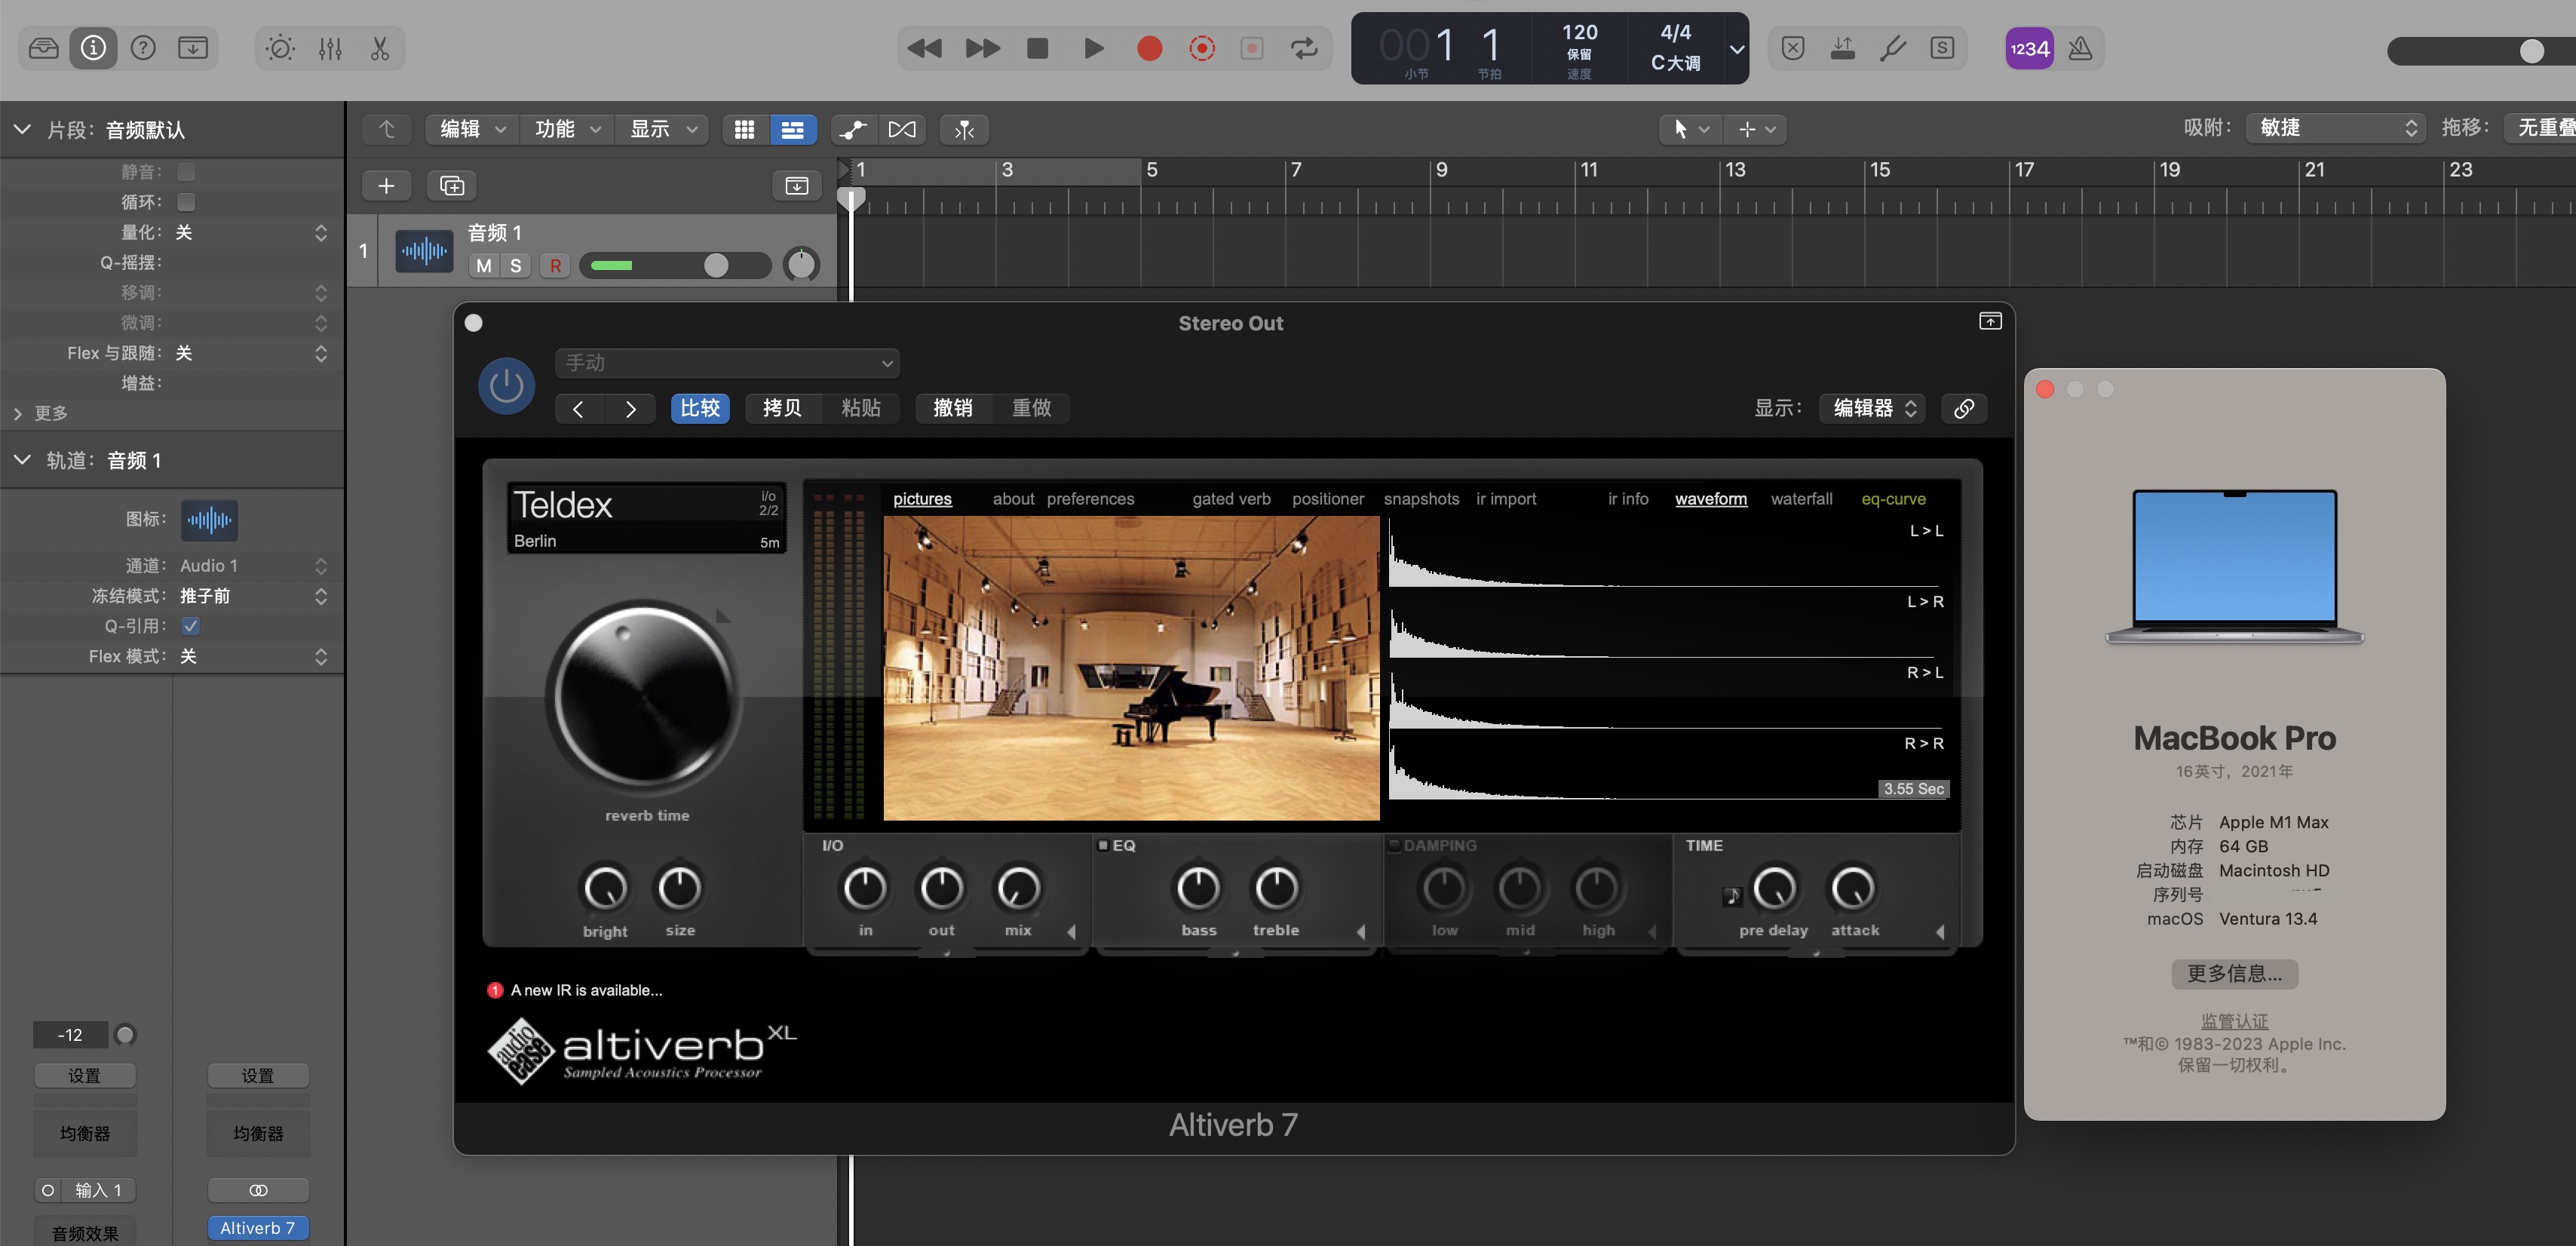
Task: Open the pointer tool selector dropdown
Action: 1690,129
